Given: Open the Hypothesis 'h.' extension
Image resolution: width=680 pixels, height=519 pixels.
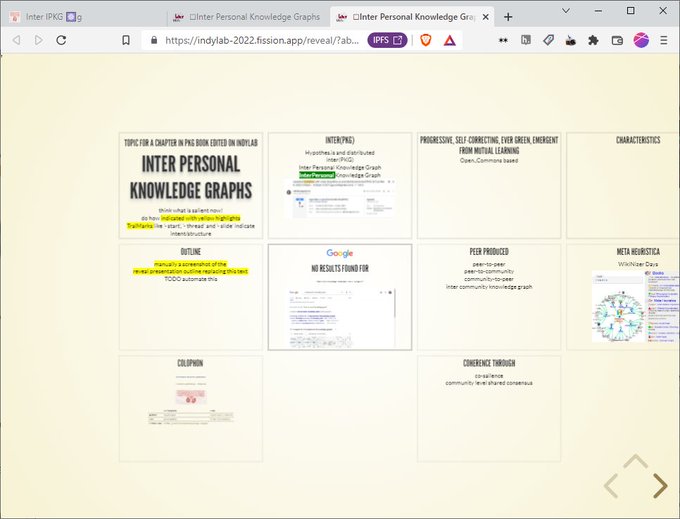Looking at the screenshot, I should (526, 40).
